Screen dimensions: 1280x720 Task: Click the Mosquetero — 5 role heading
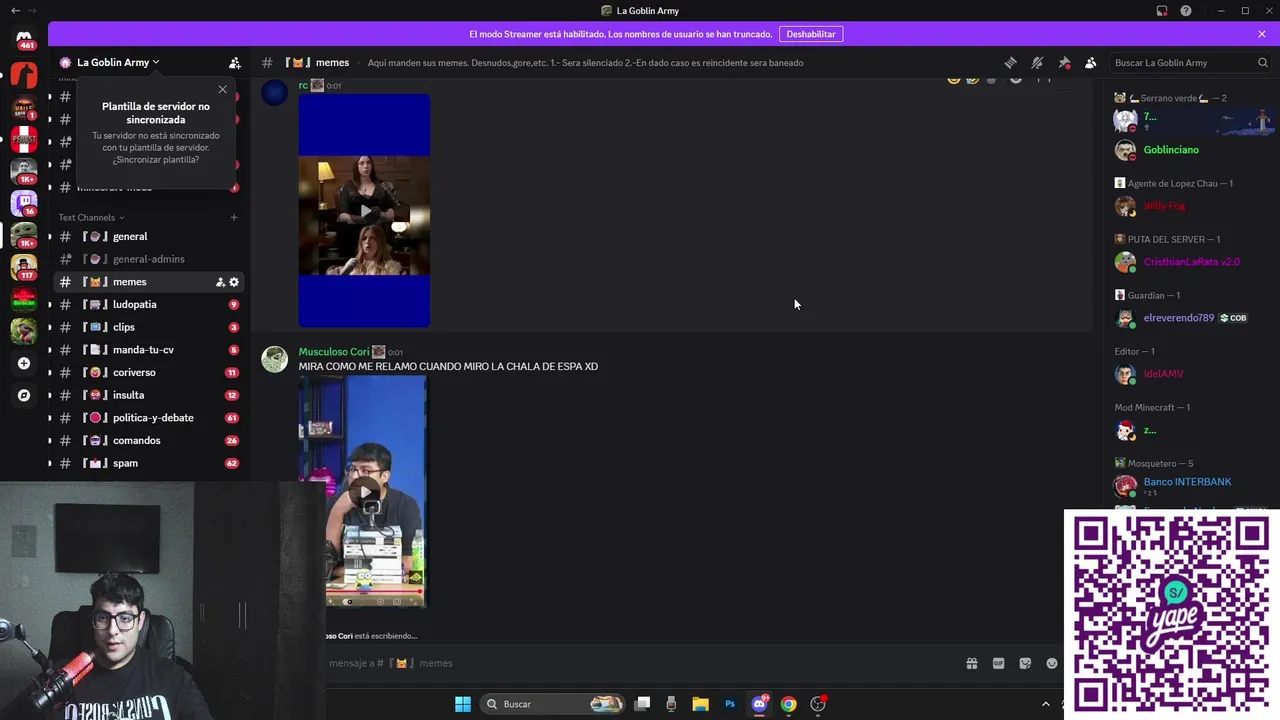coord(1153,463)
